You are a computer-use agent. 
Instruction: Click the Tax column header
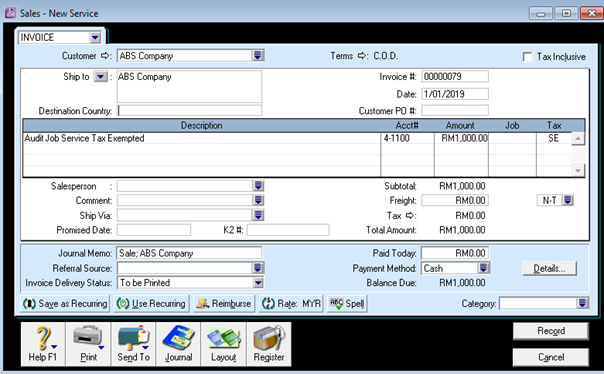click(x=554, y=126)
